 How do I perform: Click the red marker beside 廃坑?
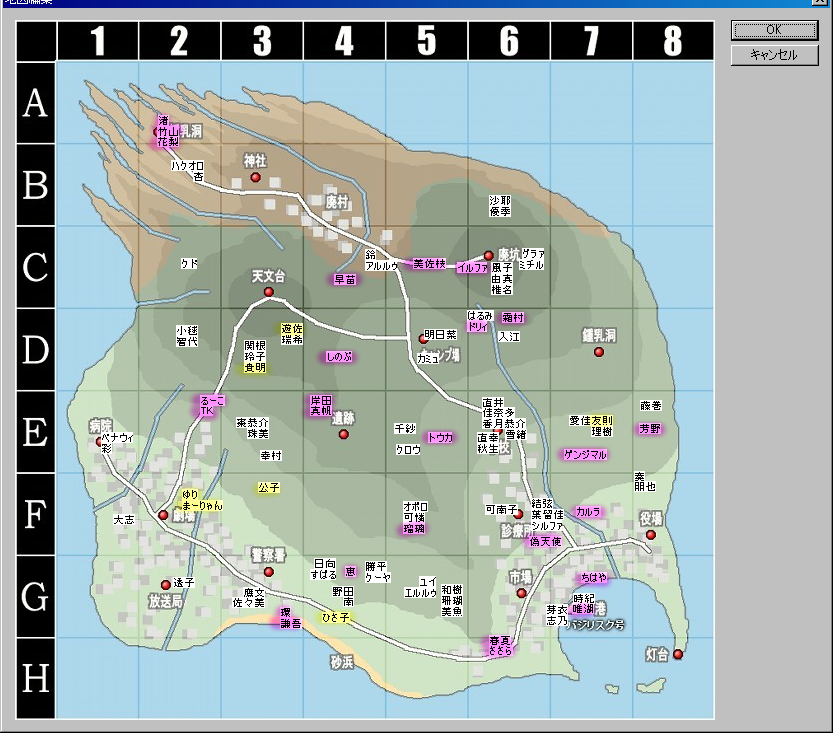coord(488,256)
